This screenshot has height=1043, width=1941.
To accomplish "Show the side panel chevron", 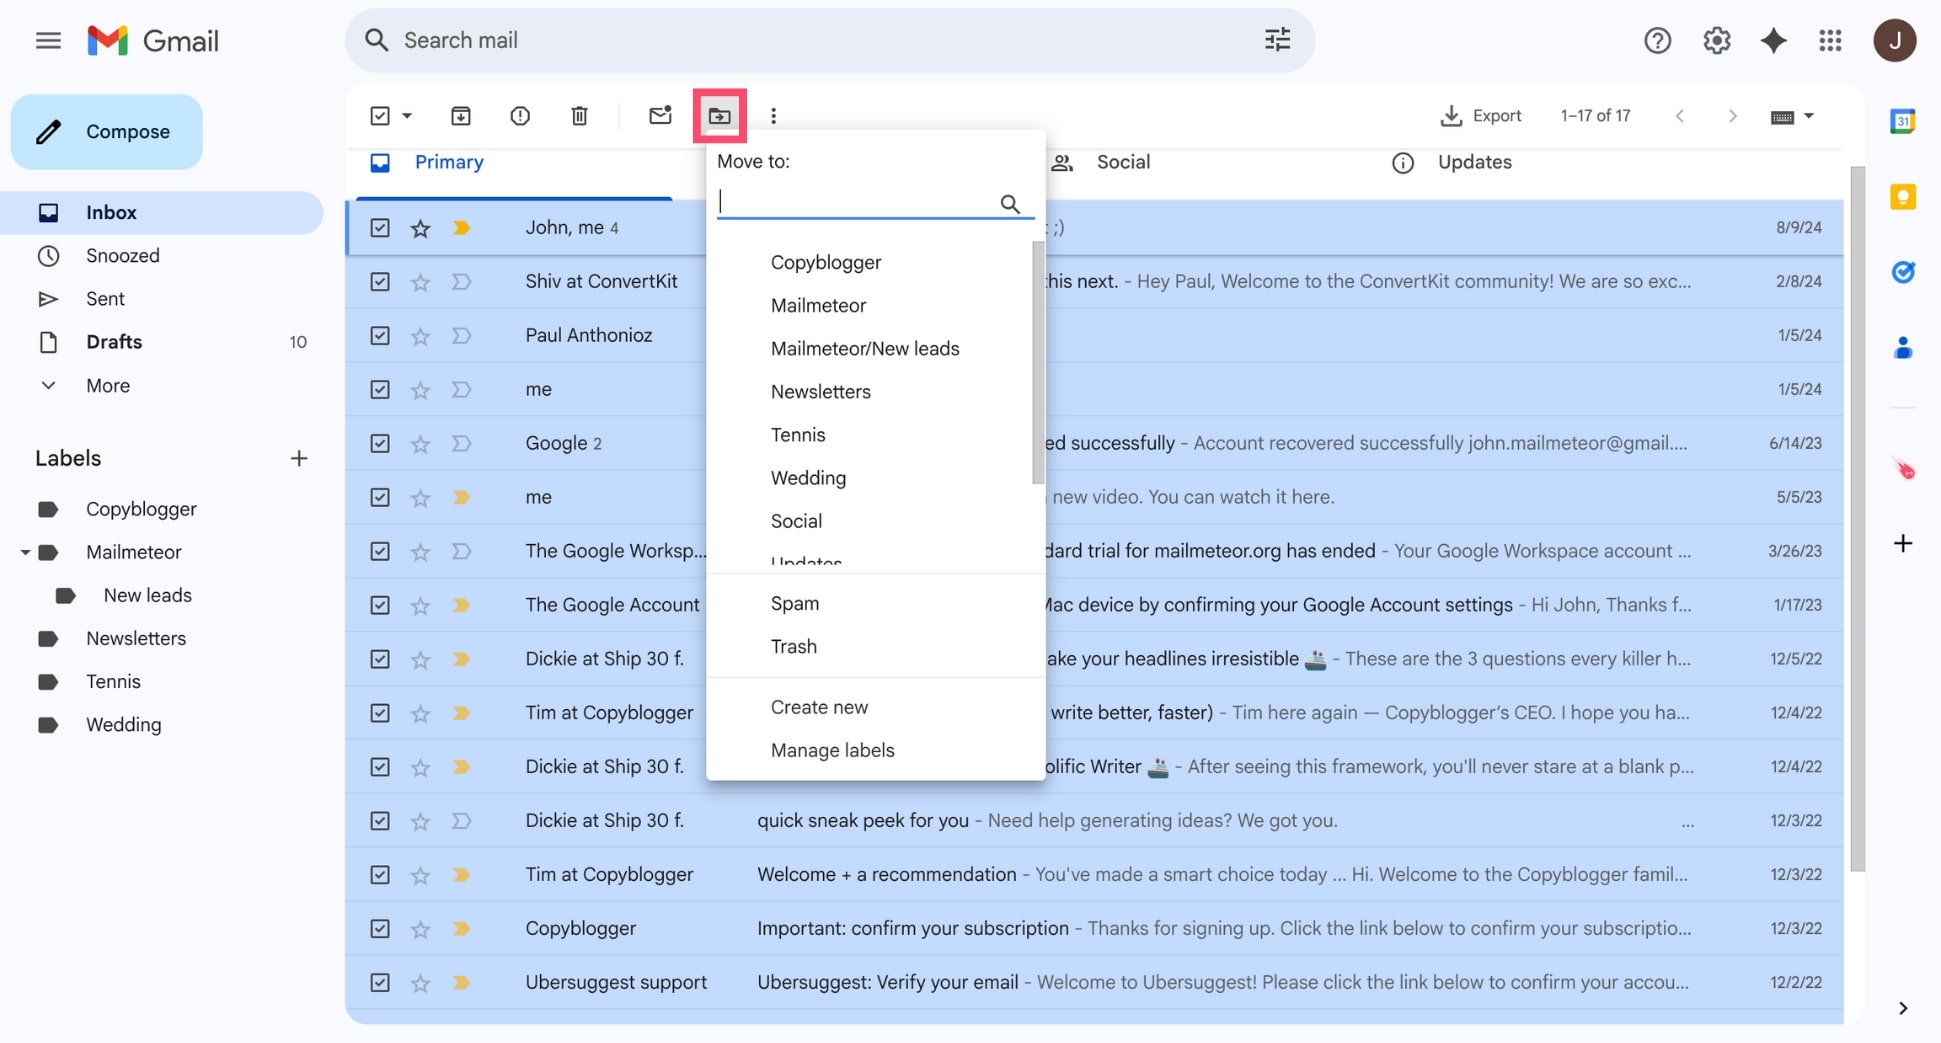I will tap(1902, 1008).
